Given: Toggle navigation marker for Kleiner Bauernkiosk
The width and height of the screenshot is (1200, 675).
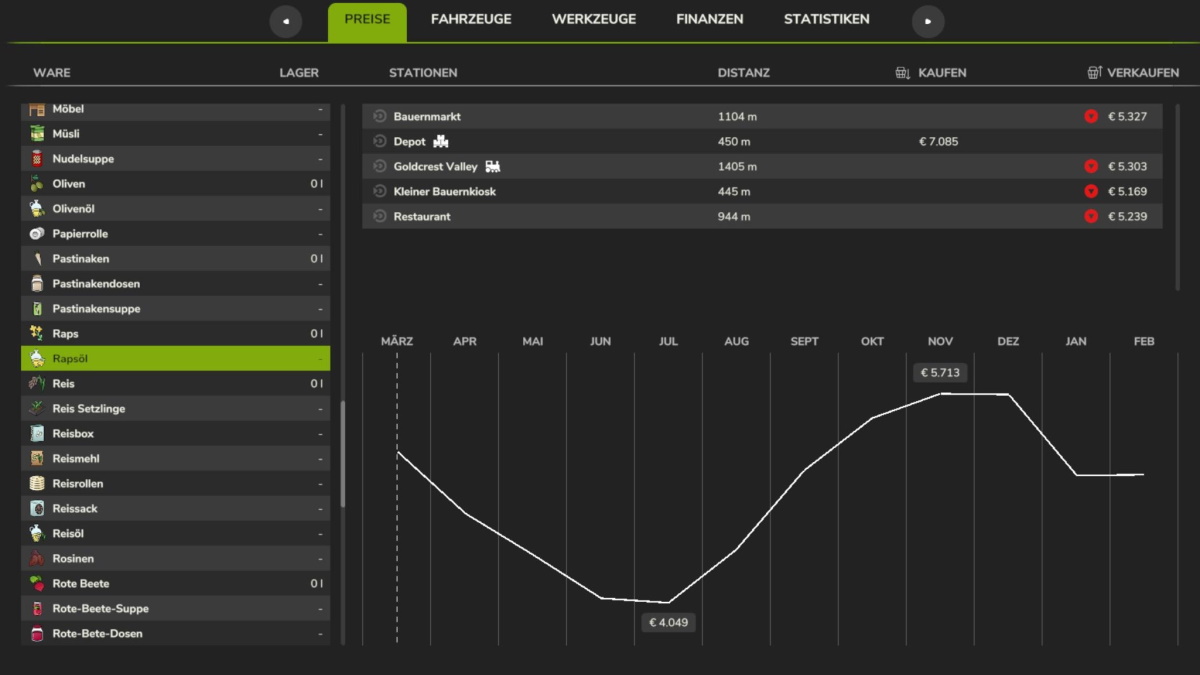Looking at the screenshot, I should tap(380, 191).
